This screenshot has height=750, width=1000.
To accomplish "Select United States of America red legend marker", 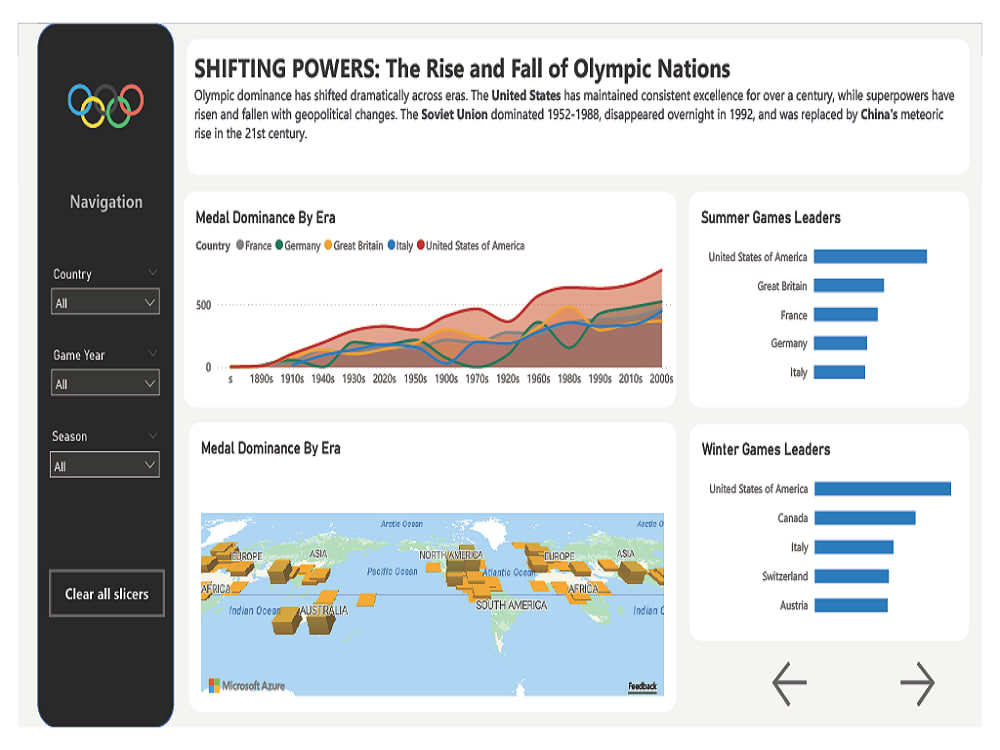I will 421,245.
